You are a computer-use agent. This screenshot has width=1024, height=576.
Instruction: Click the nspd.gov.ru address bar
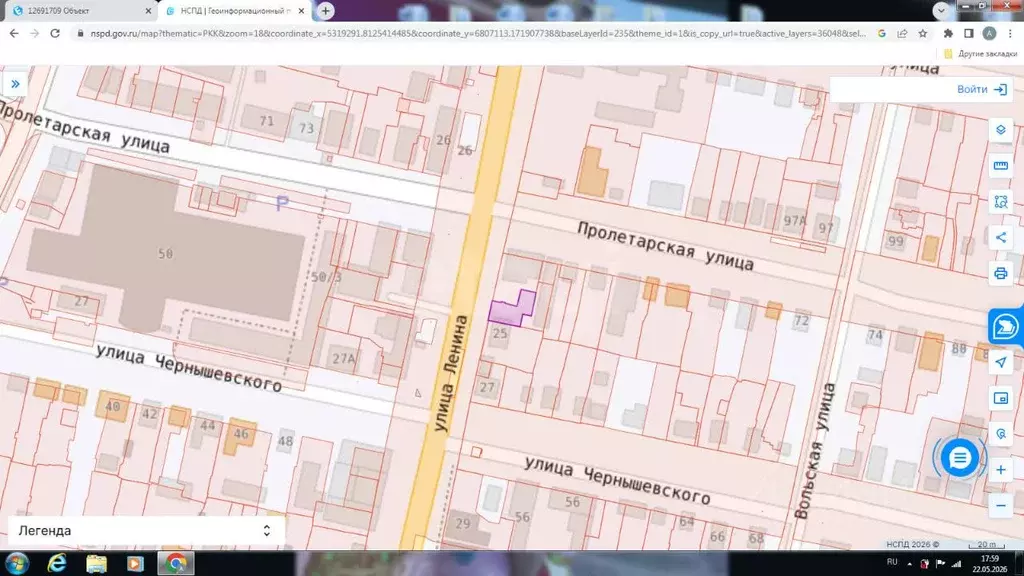pyautogui.click(x=477, y=33)
